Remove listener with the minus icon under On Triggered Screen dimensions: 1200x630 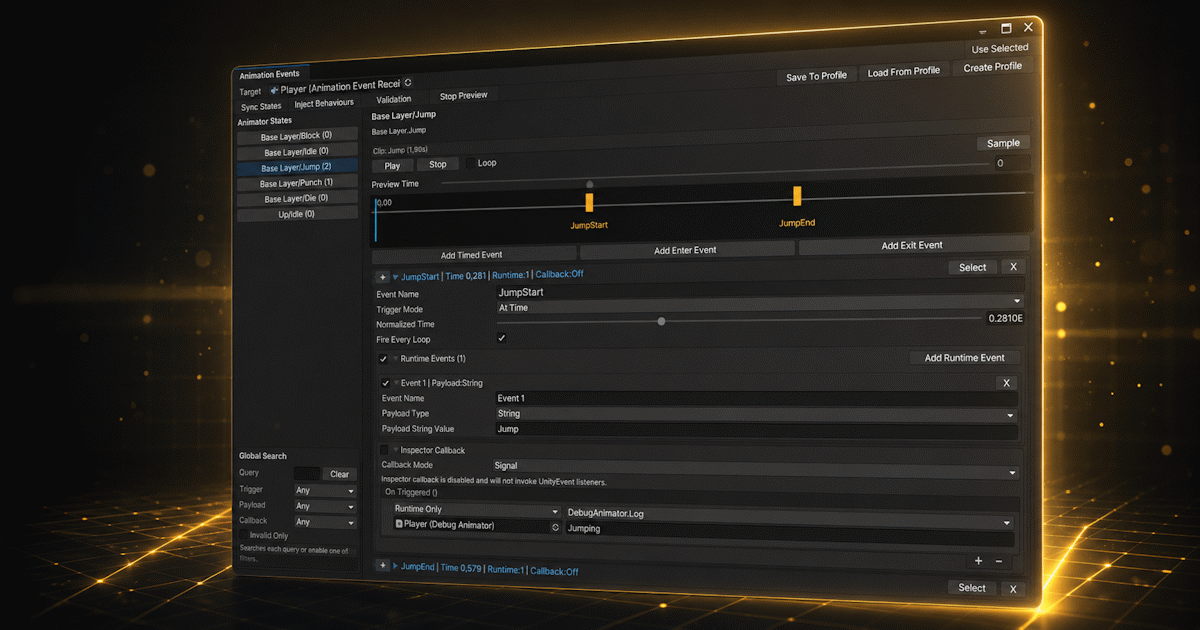pos(998,562)
